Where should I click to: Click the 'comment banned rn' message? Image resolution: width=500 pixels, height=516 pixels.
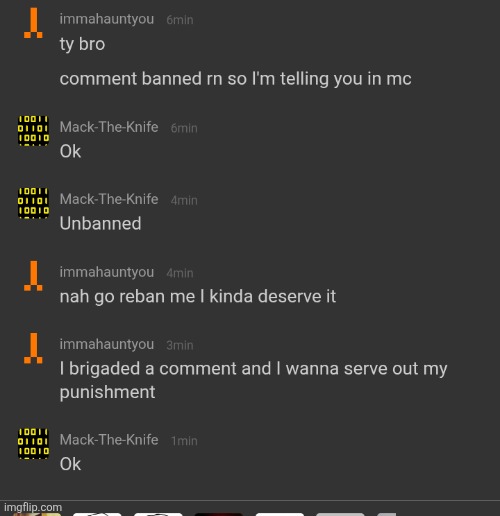pos(235,79)
